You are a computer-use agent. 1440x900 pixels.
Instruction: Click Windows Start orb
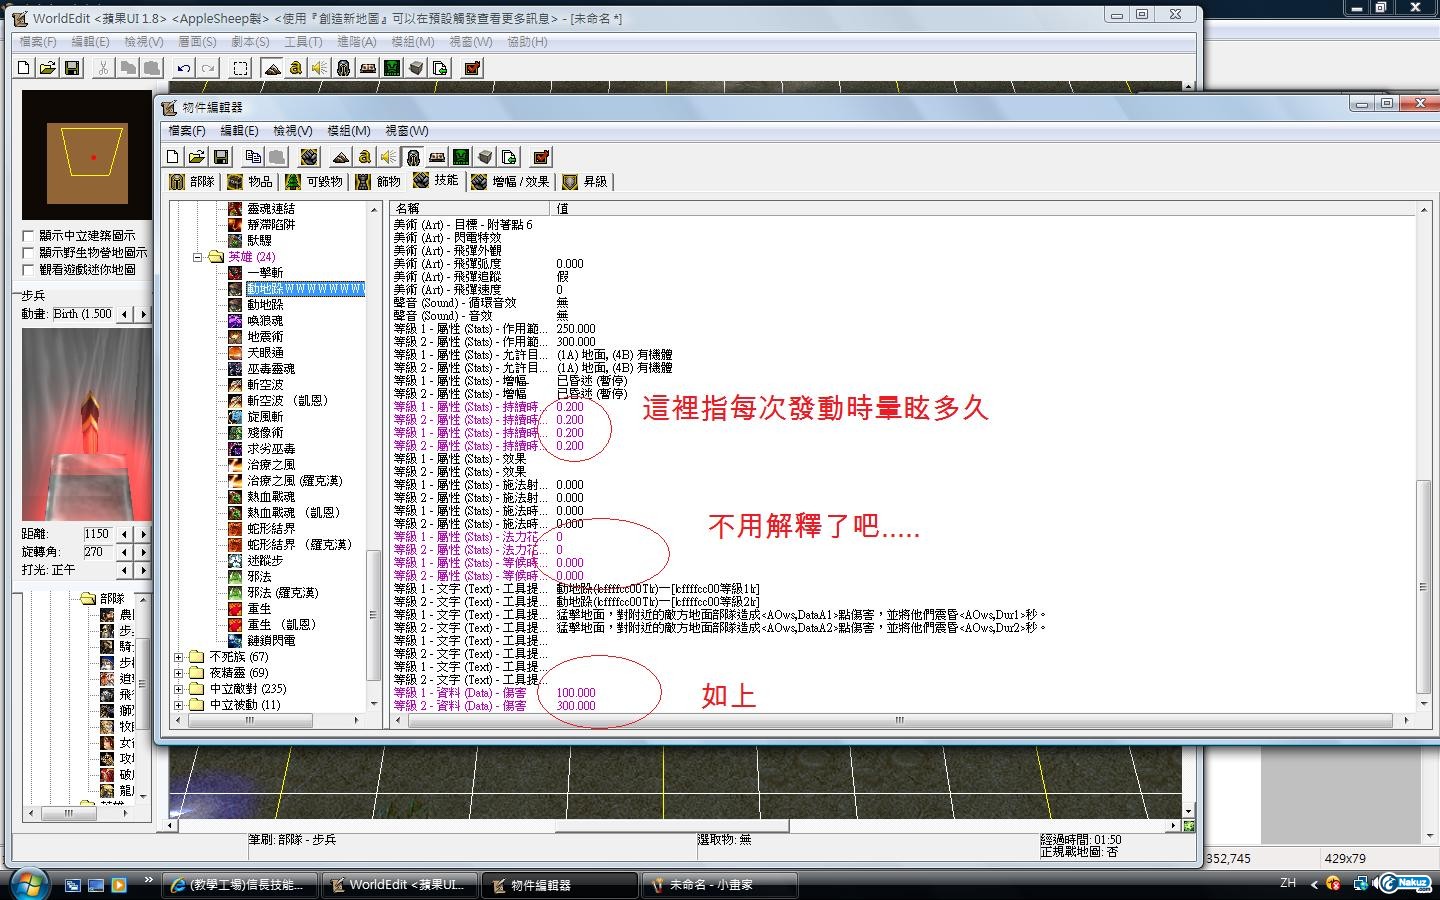click(x=27, y=884)
